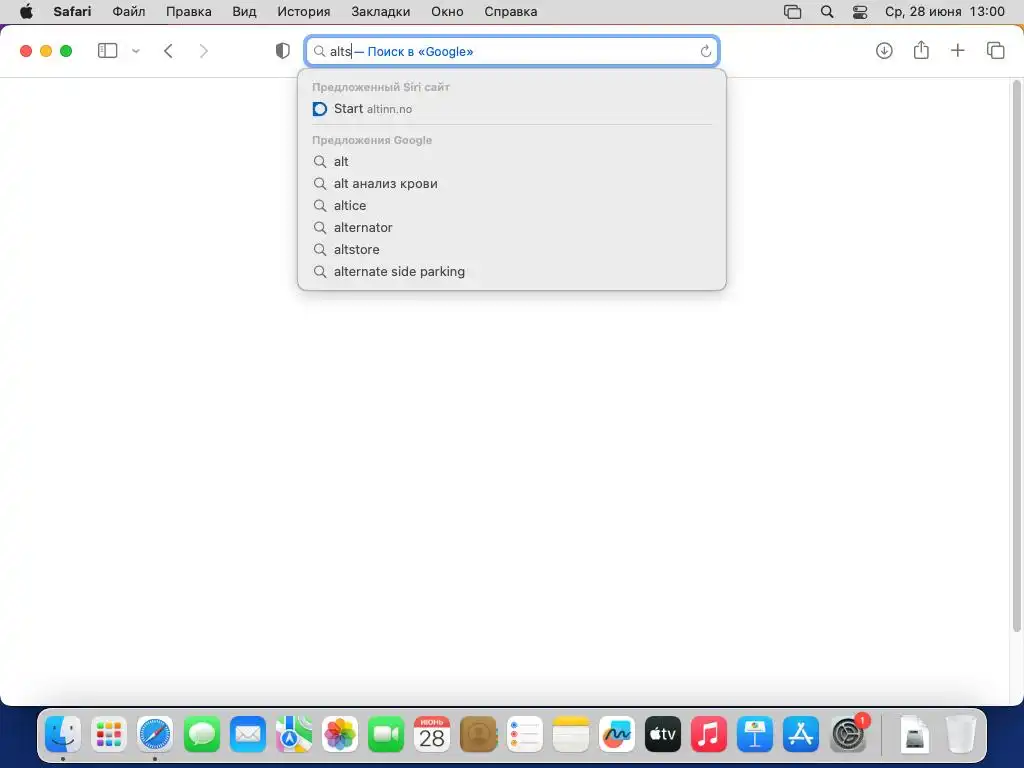Open Music from the Dock
The height and width of the screenshot is (768, 1024).
point(709,734)
